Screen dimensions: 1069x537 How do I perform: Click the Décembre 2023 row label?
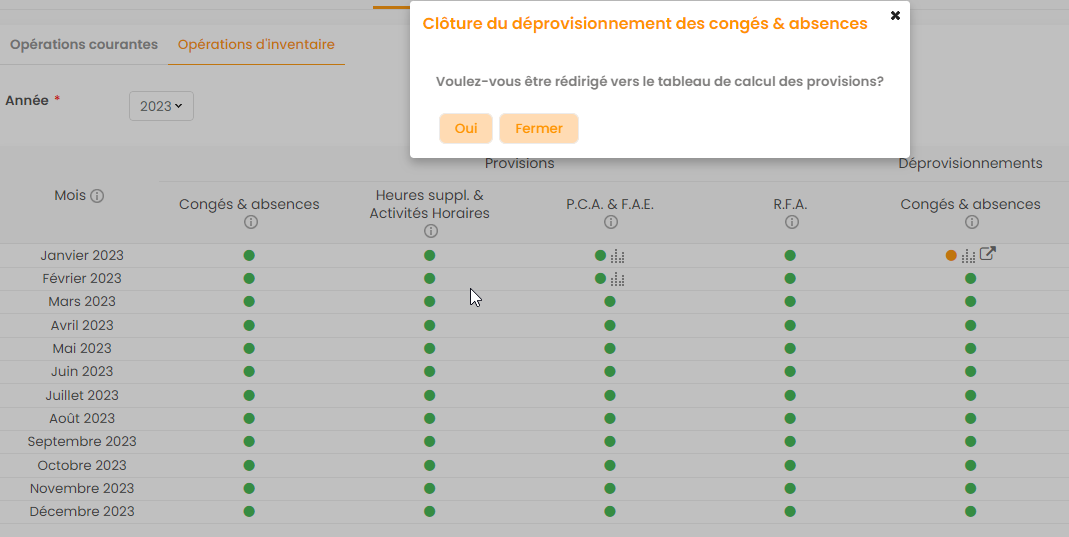[82, 512]
